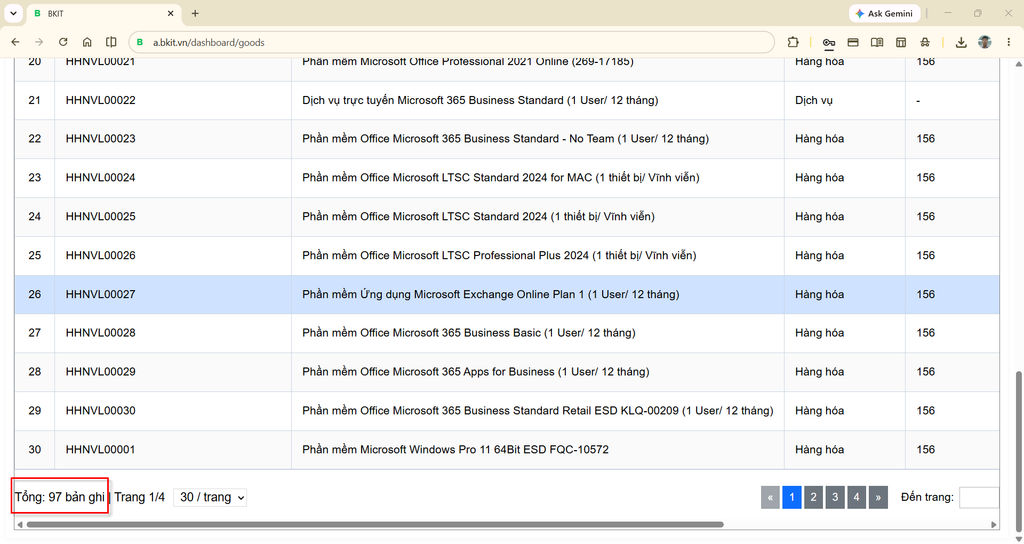The height and width of the screenshot is (544, 1024).
Task: Open a new browser tab
Action: (195, 13)
